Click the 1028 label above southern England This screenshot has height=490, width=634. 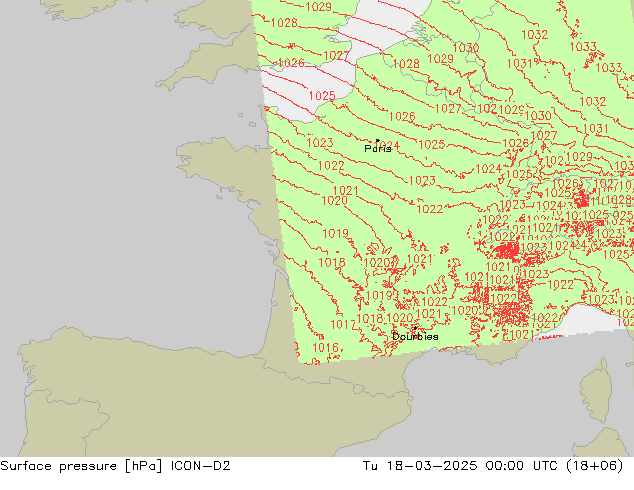284,23
